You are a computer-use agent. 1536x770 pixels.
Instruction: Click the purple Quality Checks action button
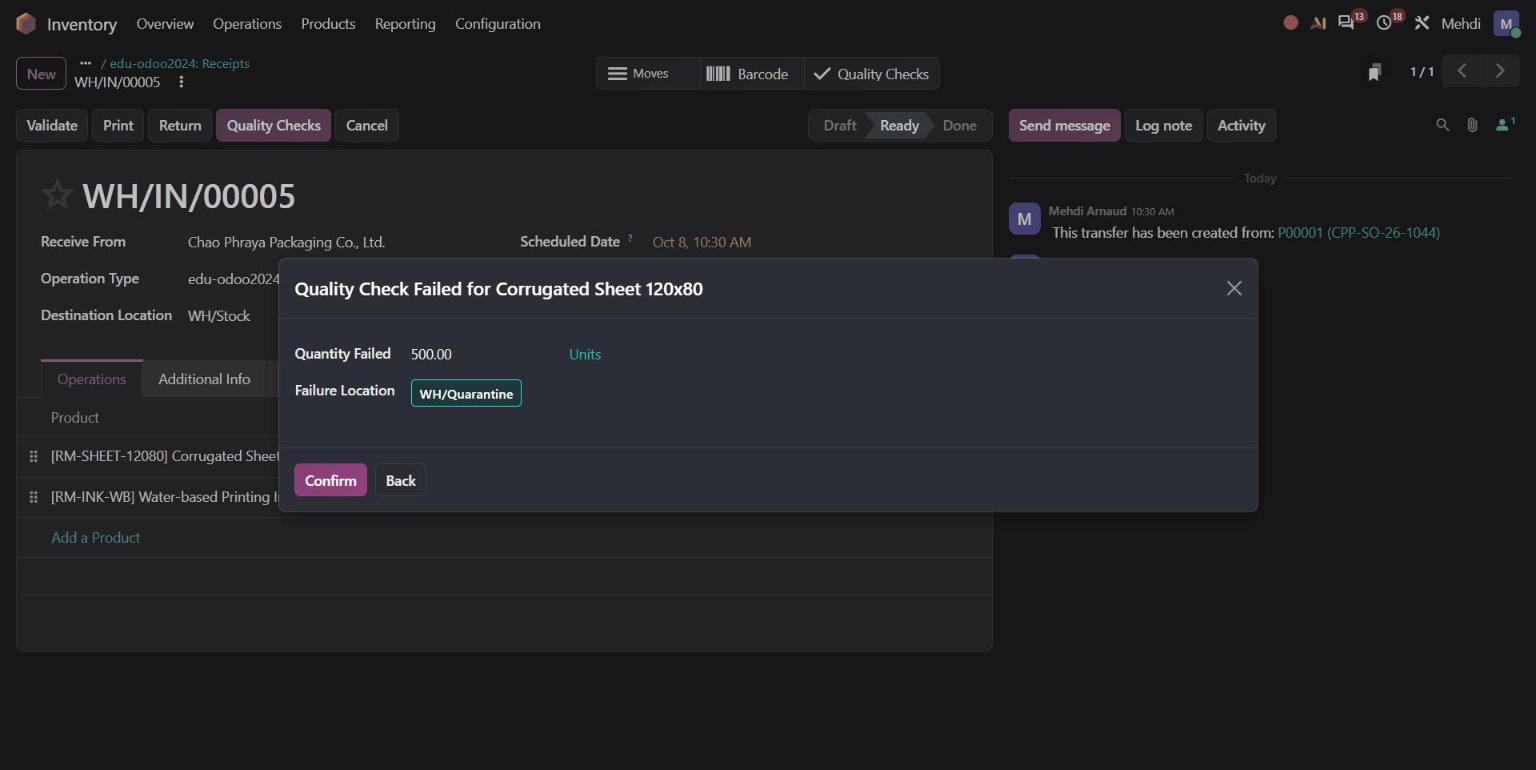(274, 125)
